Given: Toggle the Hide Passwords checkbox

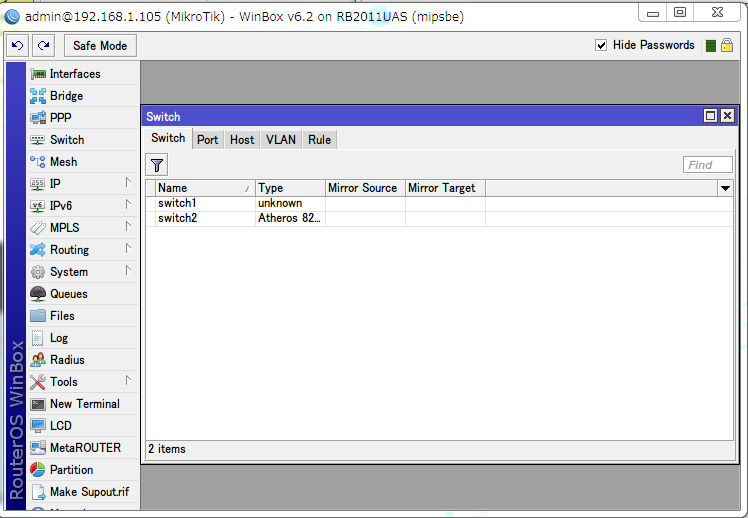Looking at the screenshot, I should (x=601, y=45).
